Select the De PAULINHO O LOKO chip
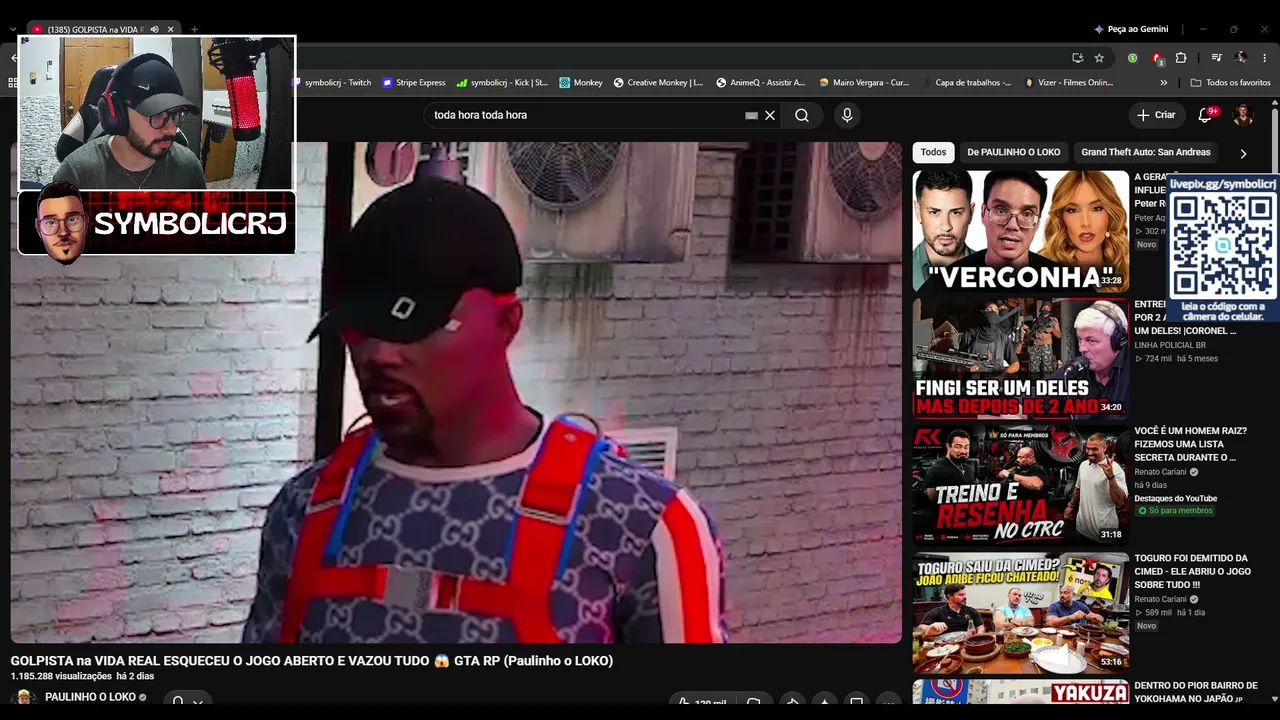Image resolution: width=1280 pixels, height=720 pixels. 1014,153
